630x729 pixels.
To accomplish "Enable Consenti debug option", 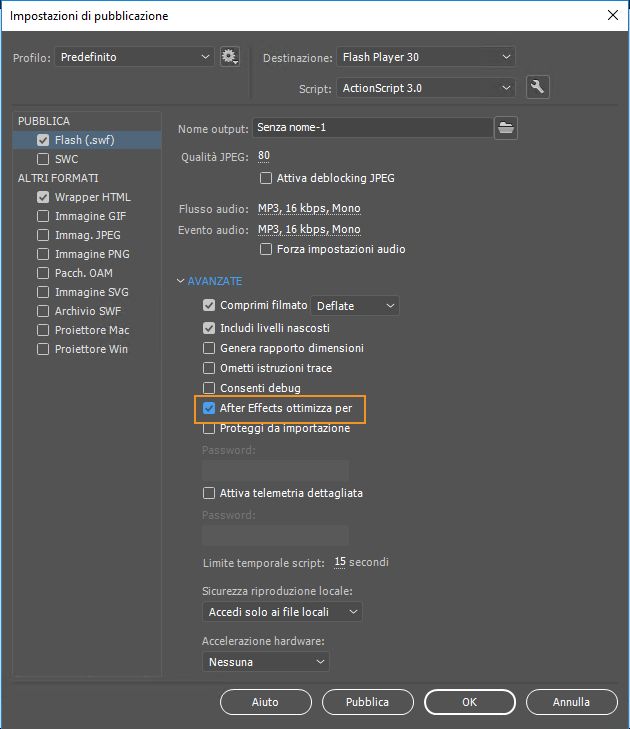I will pos(209,388).
